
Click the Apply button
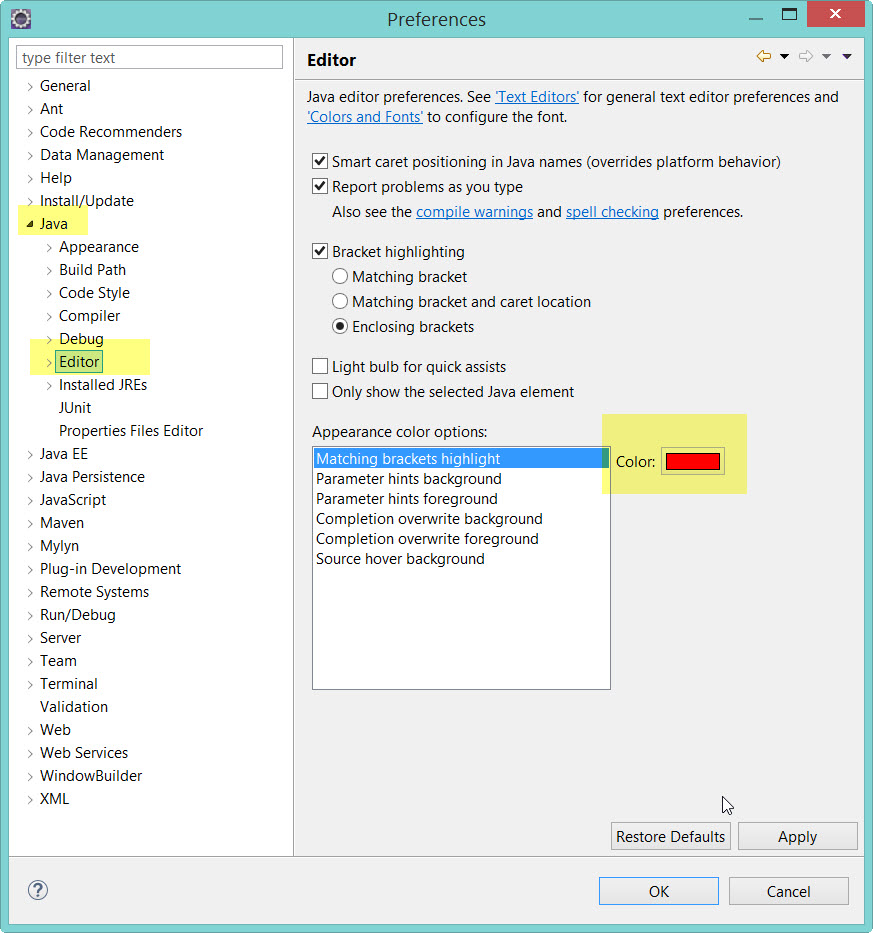pyautogui.click(x=797, y=837)
